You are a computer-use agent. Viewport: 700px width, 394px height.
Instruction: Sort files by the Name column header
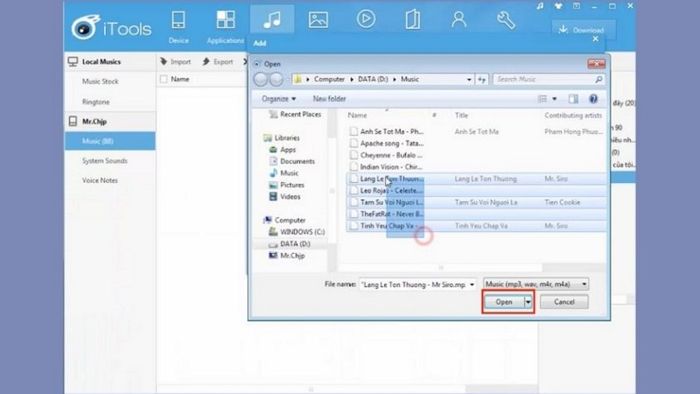(357, 115)
